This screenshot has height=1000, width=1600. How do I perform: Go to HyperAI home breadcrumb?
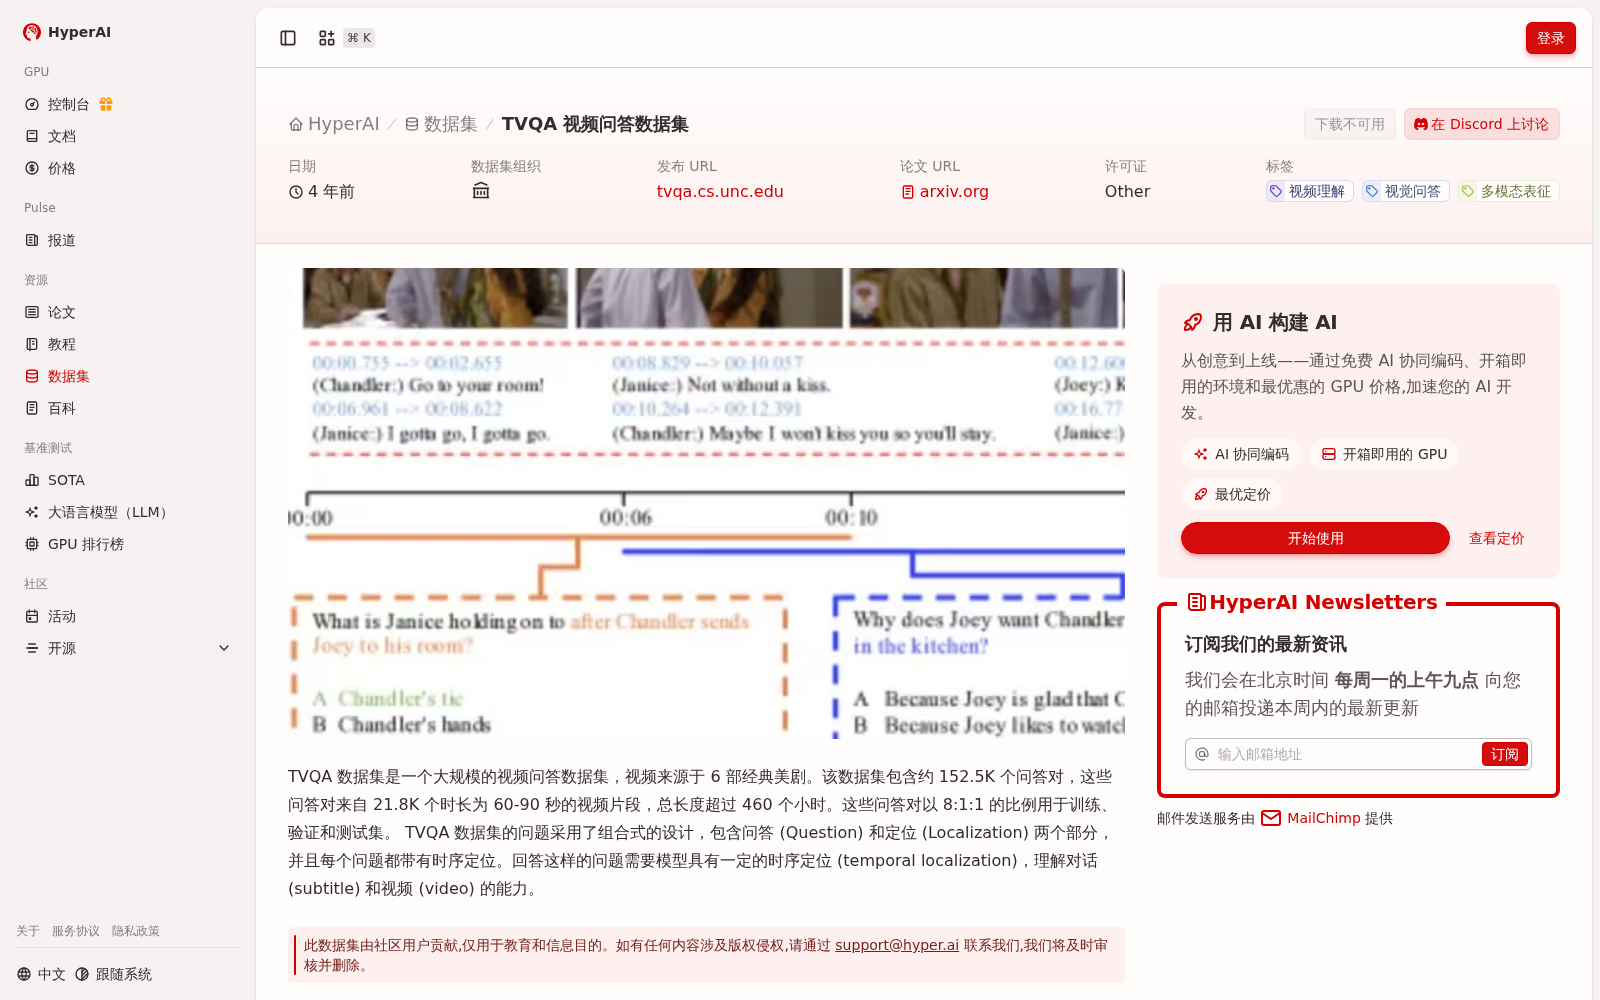coord(334,124)
